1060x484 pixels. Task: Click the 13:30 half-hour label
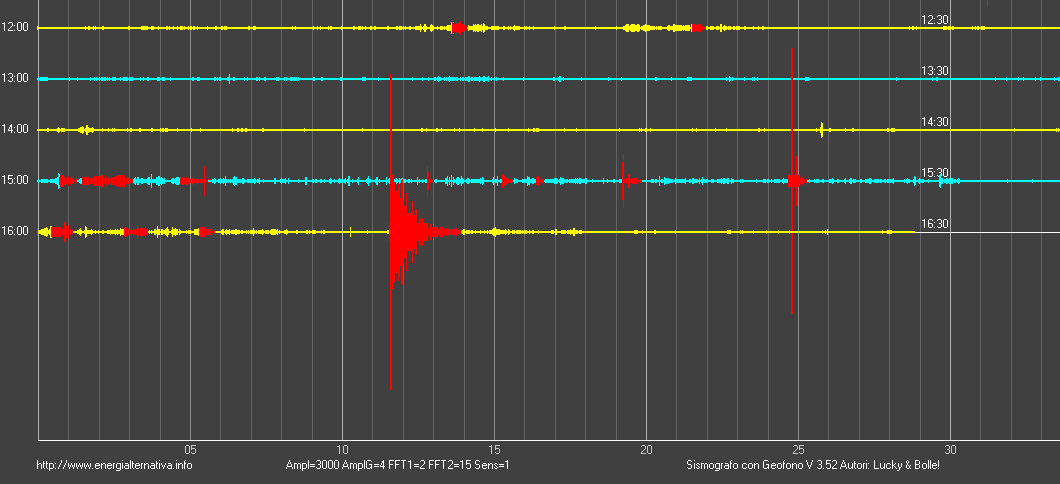coord(935,71)
